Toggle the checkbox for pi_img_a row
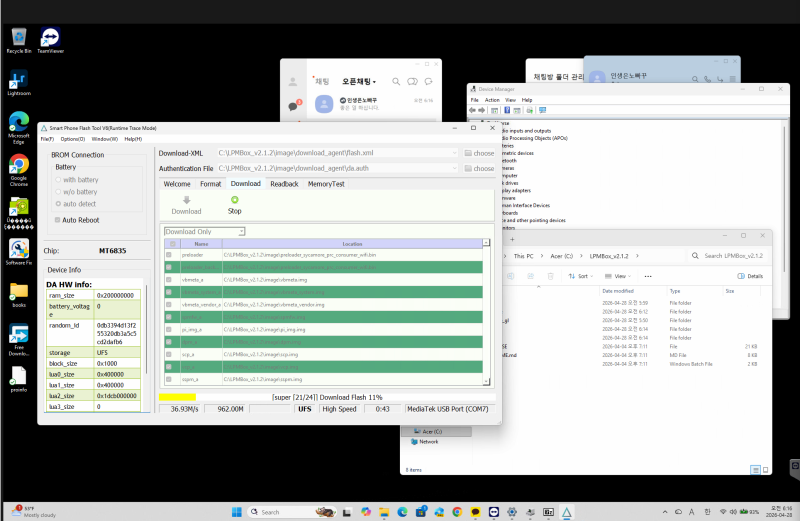 [169, 330]
